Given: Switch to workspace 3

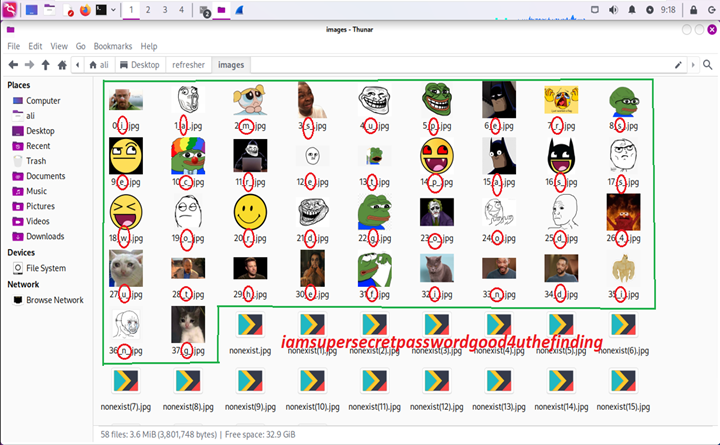Looking at the screenshot, I should [x=165, y=10].
